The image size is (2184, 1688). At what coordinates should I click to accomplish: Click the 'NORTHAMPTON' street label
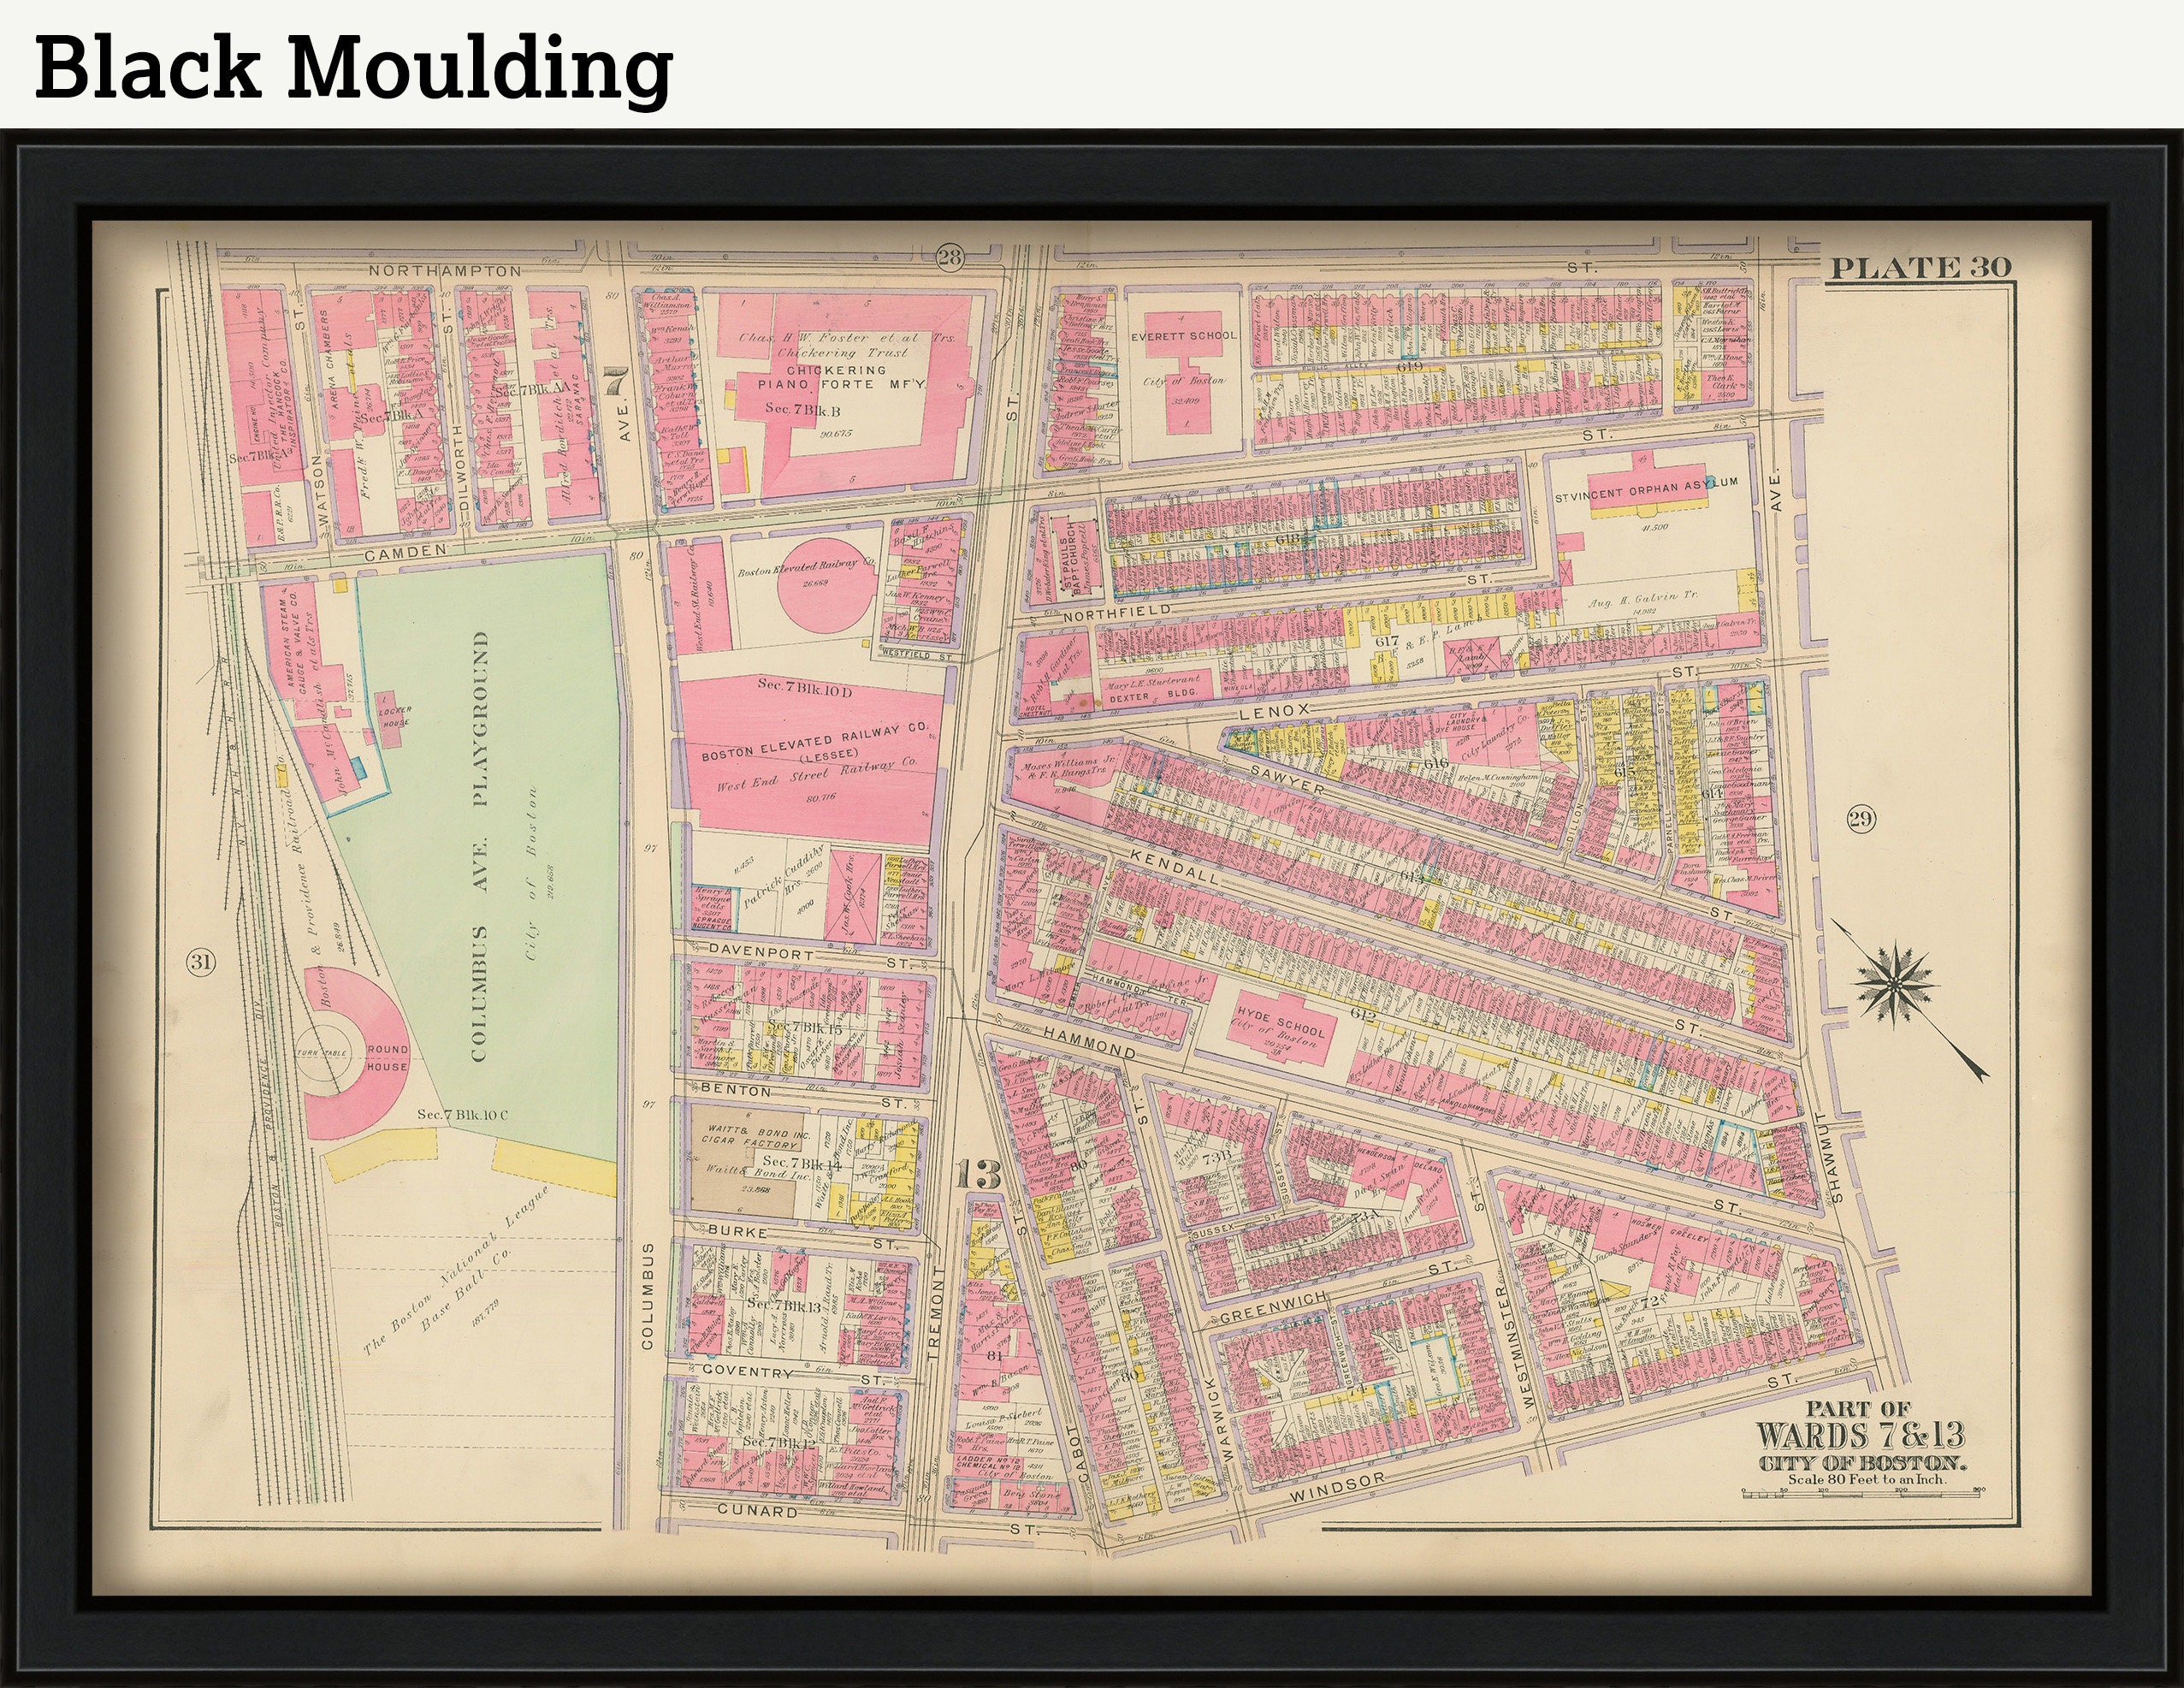tap(445, 271)
